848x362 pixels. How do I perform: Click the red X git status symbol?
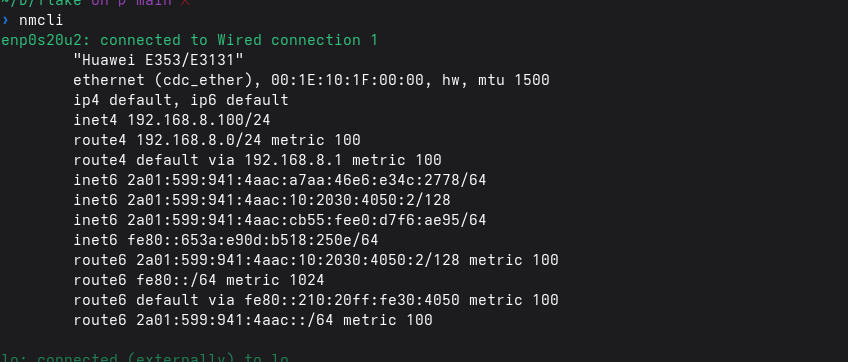coord(184,2)
